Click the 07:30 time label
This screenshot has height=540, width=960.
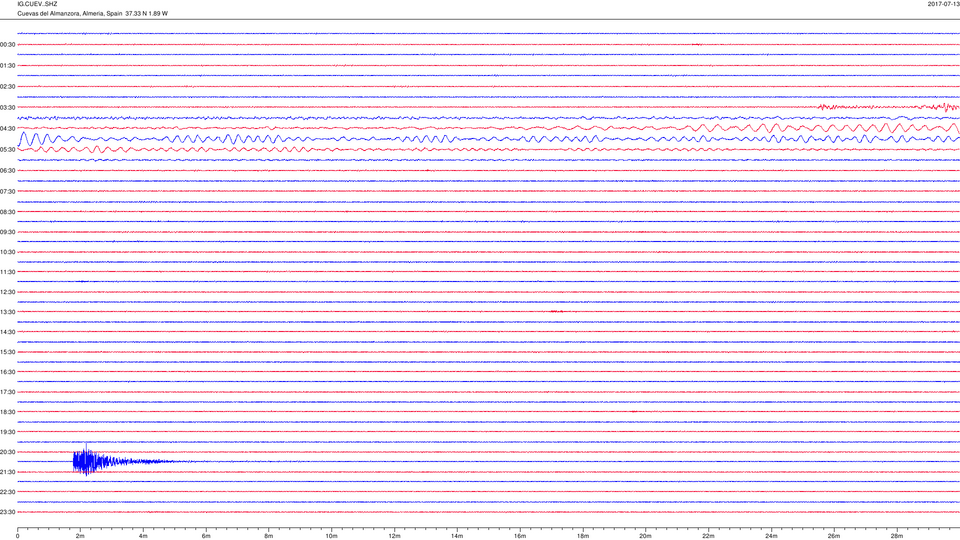[x=7, y=192]
